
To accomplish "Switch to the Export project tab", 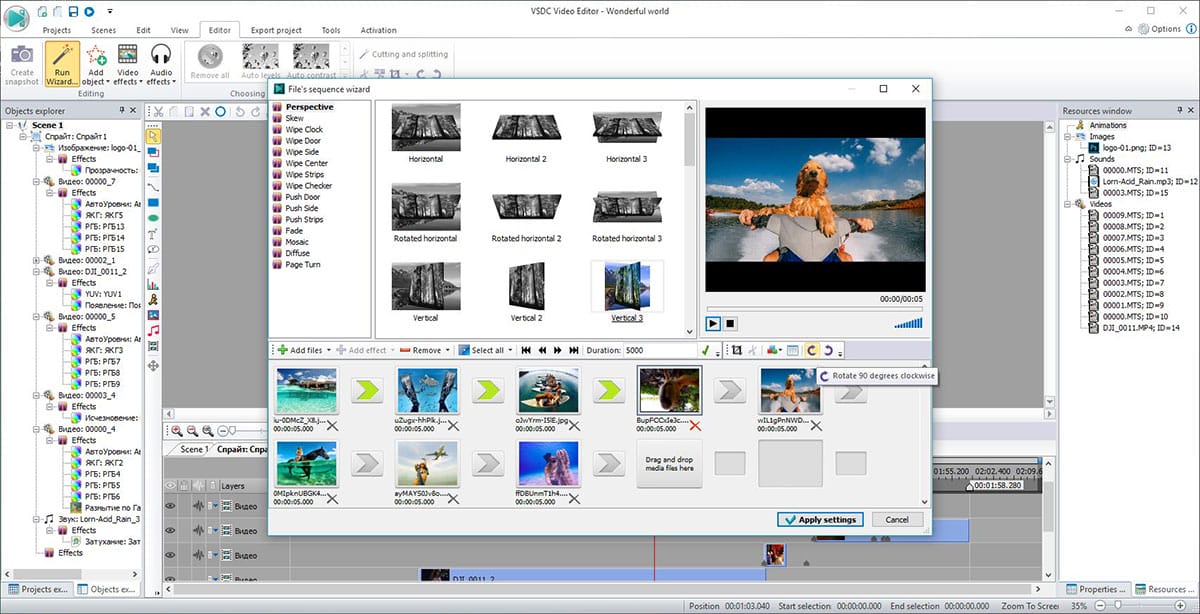I will click(x=274, y=30).
